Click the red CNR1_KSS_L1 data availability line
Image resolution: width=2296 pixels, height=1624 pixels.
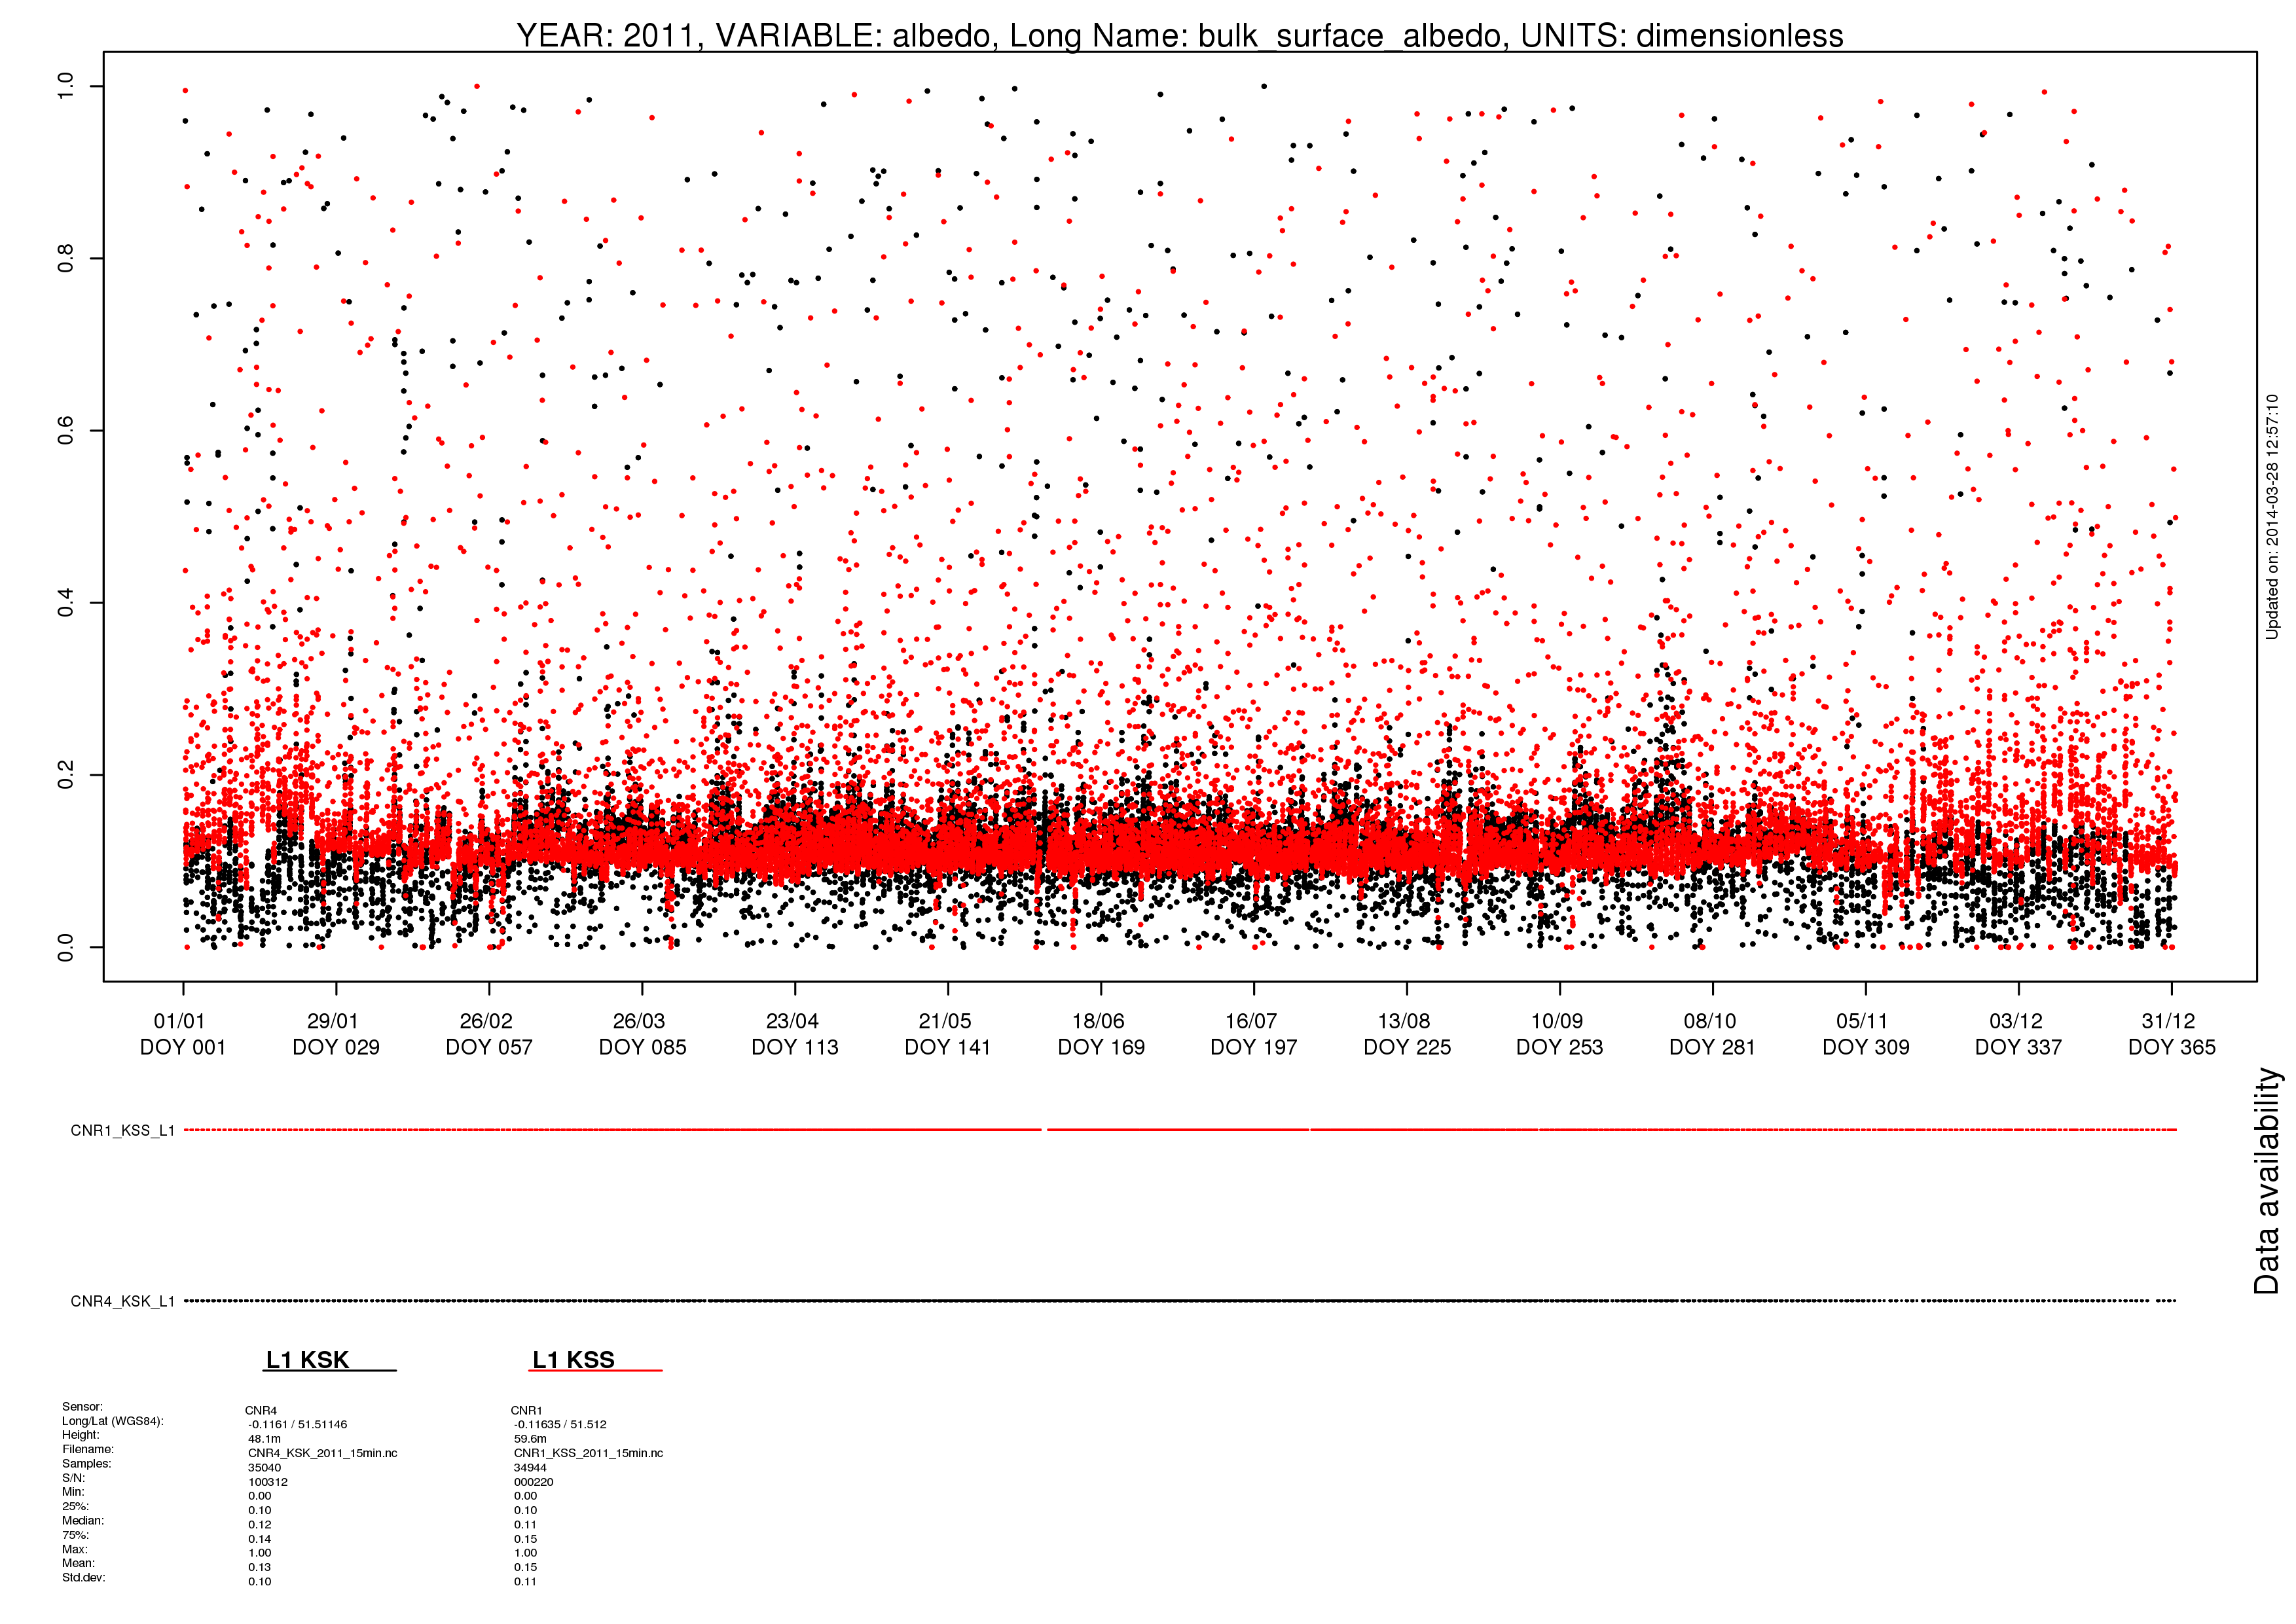[x=1180, y=1130]
